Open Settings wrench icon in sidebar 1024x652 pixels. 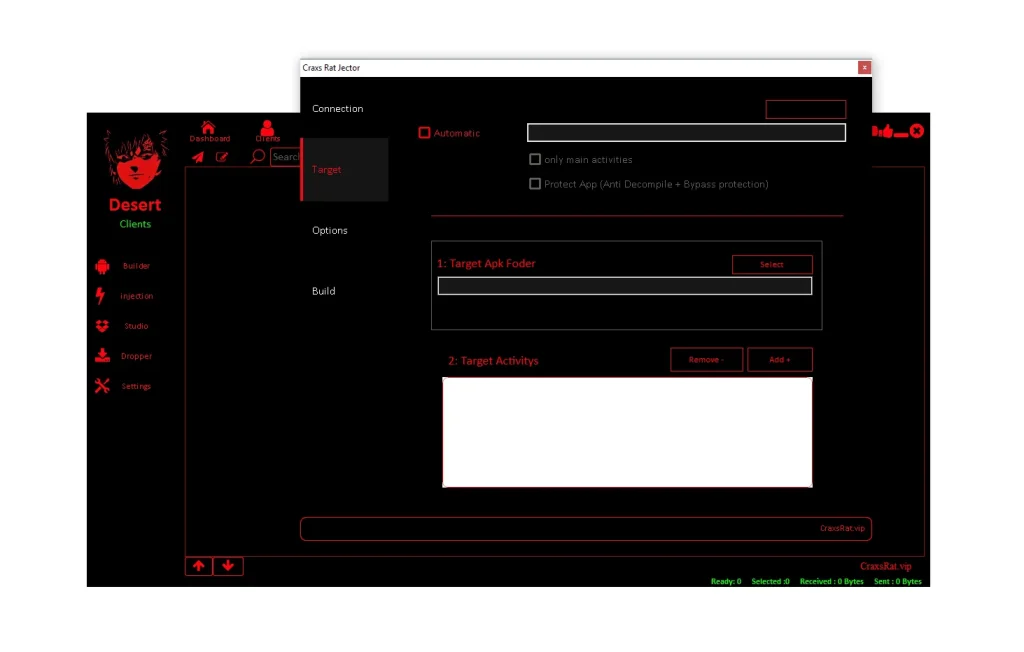pos(102,386)
